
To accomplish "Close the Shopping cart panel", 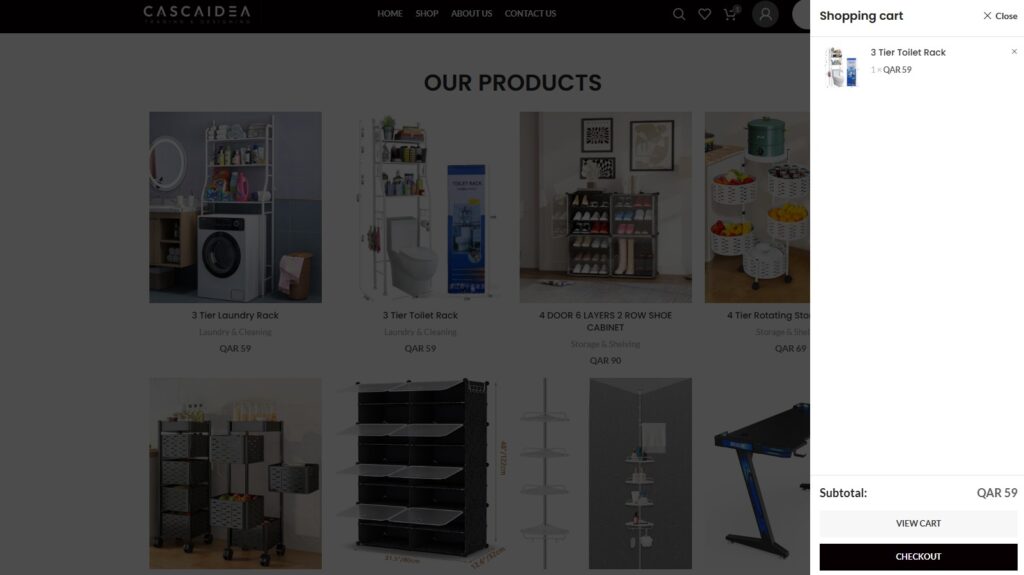I will point(1000,16).
